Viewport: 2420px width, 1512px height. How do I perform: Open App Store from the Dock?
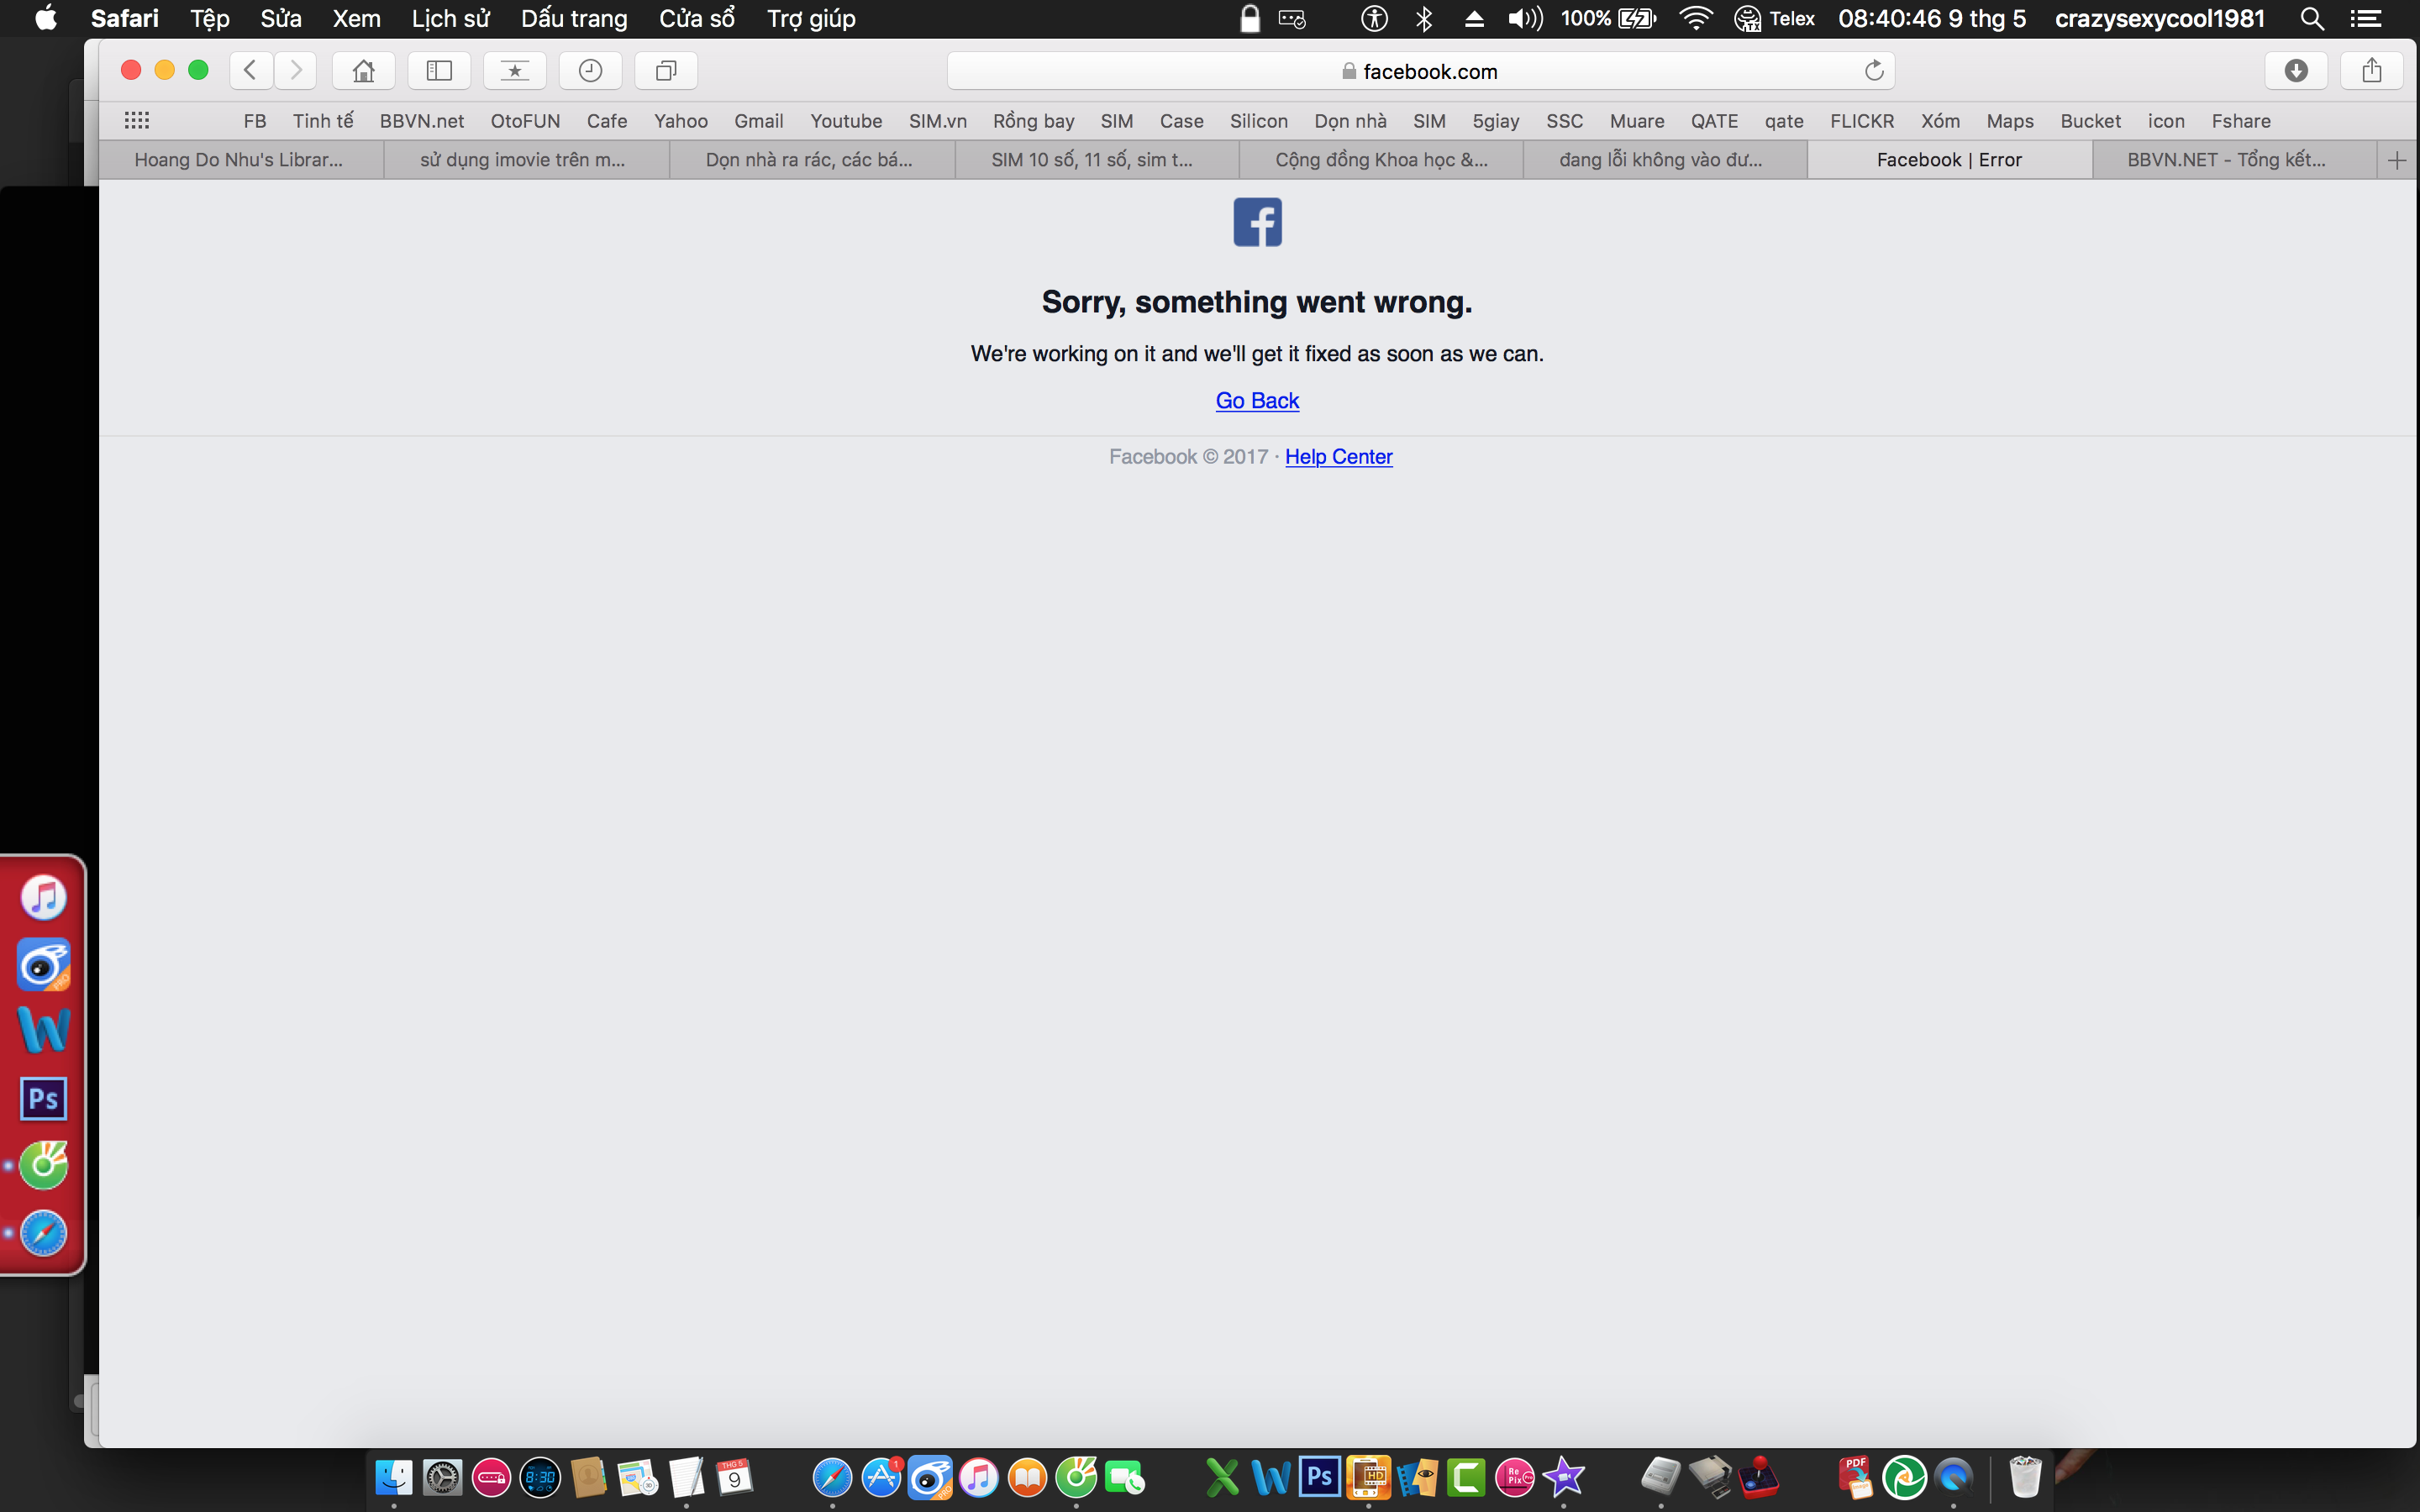(881, 1477)
